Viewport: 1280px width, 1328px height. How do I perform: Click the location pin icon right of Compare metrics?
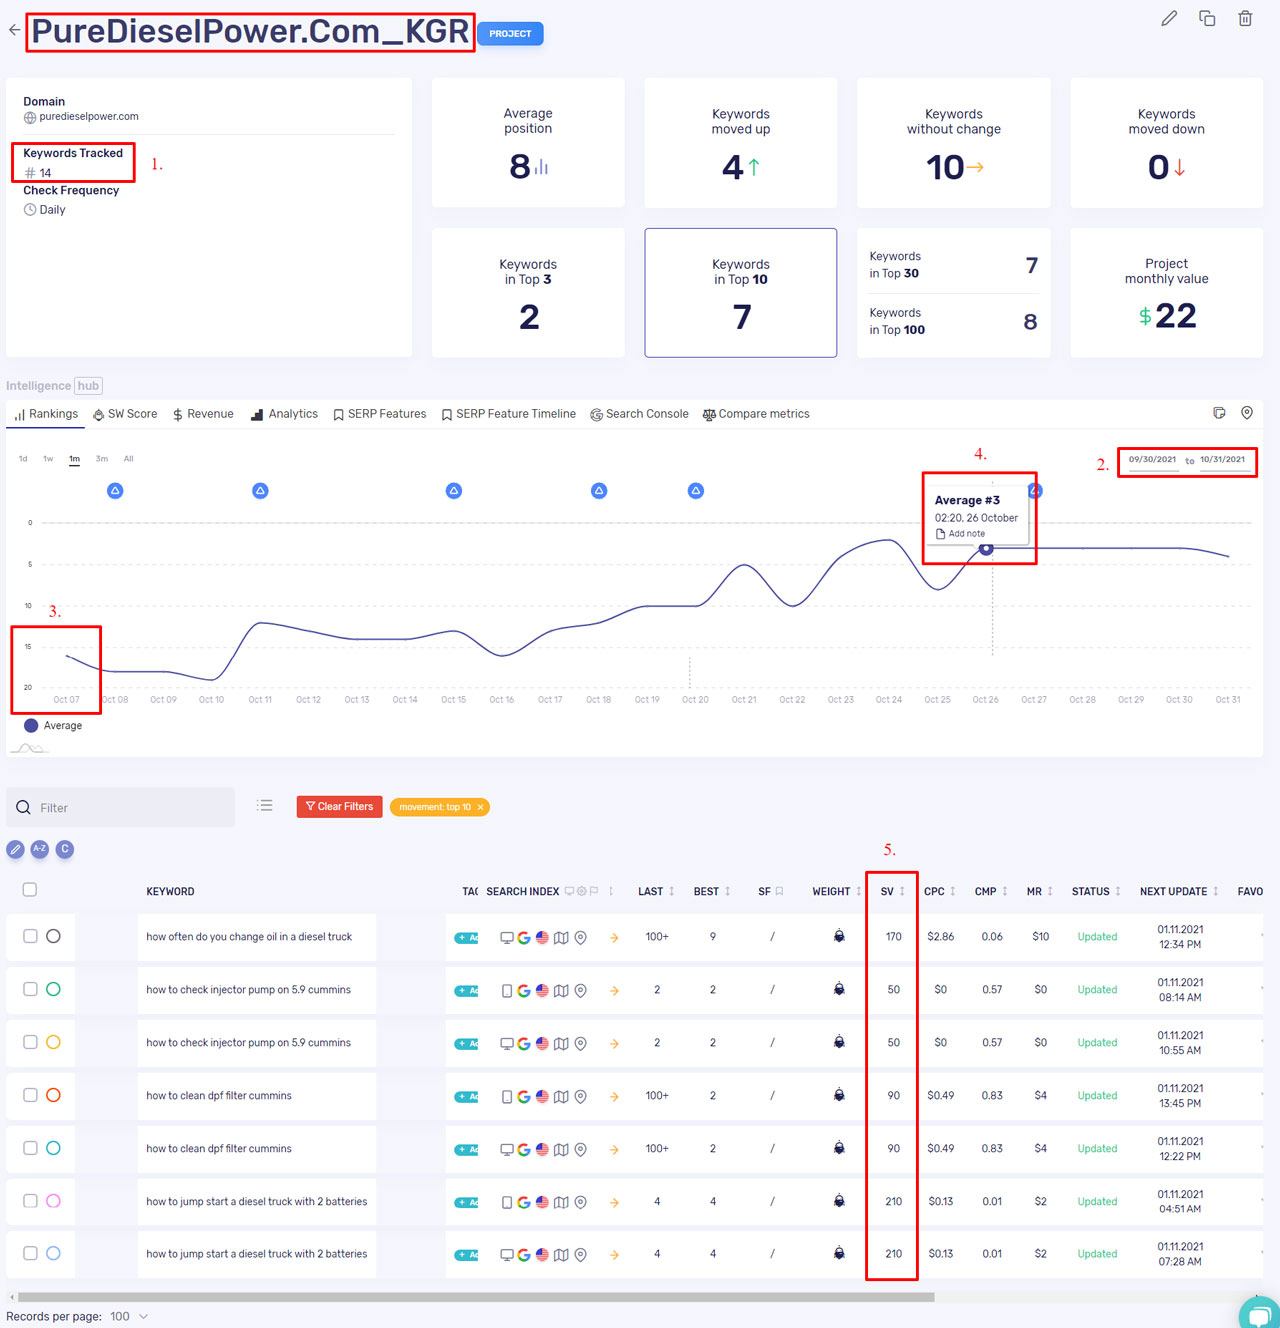pyautogui.click(x=1247, y=413)
